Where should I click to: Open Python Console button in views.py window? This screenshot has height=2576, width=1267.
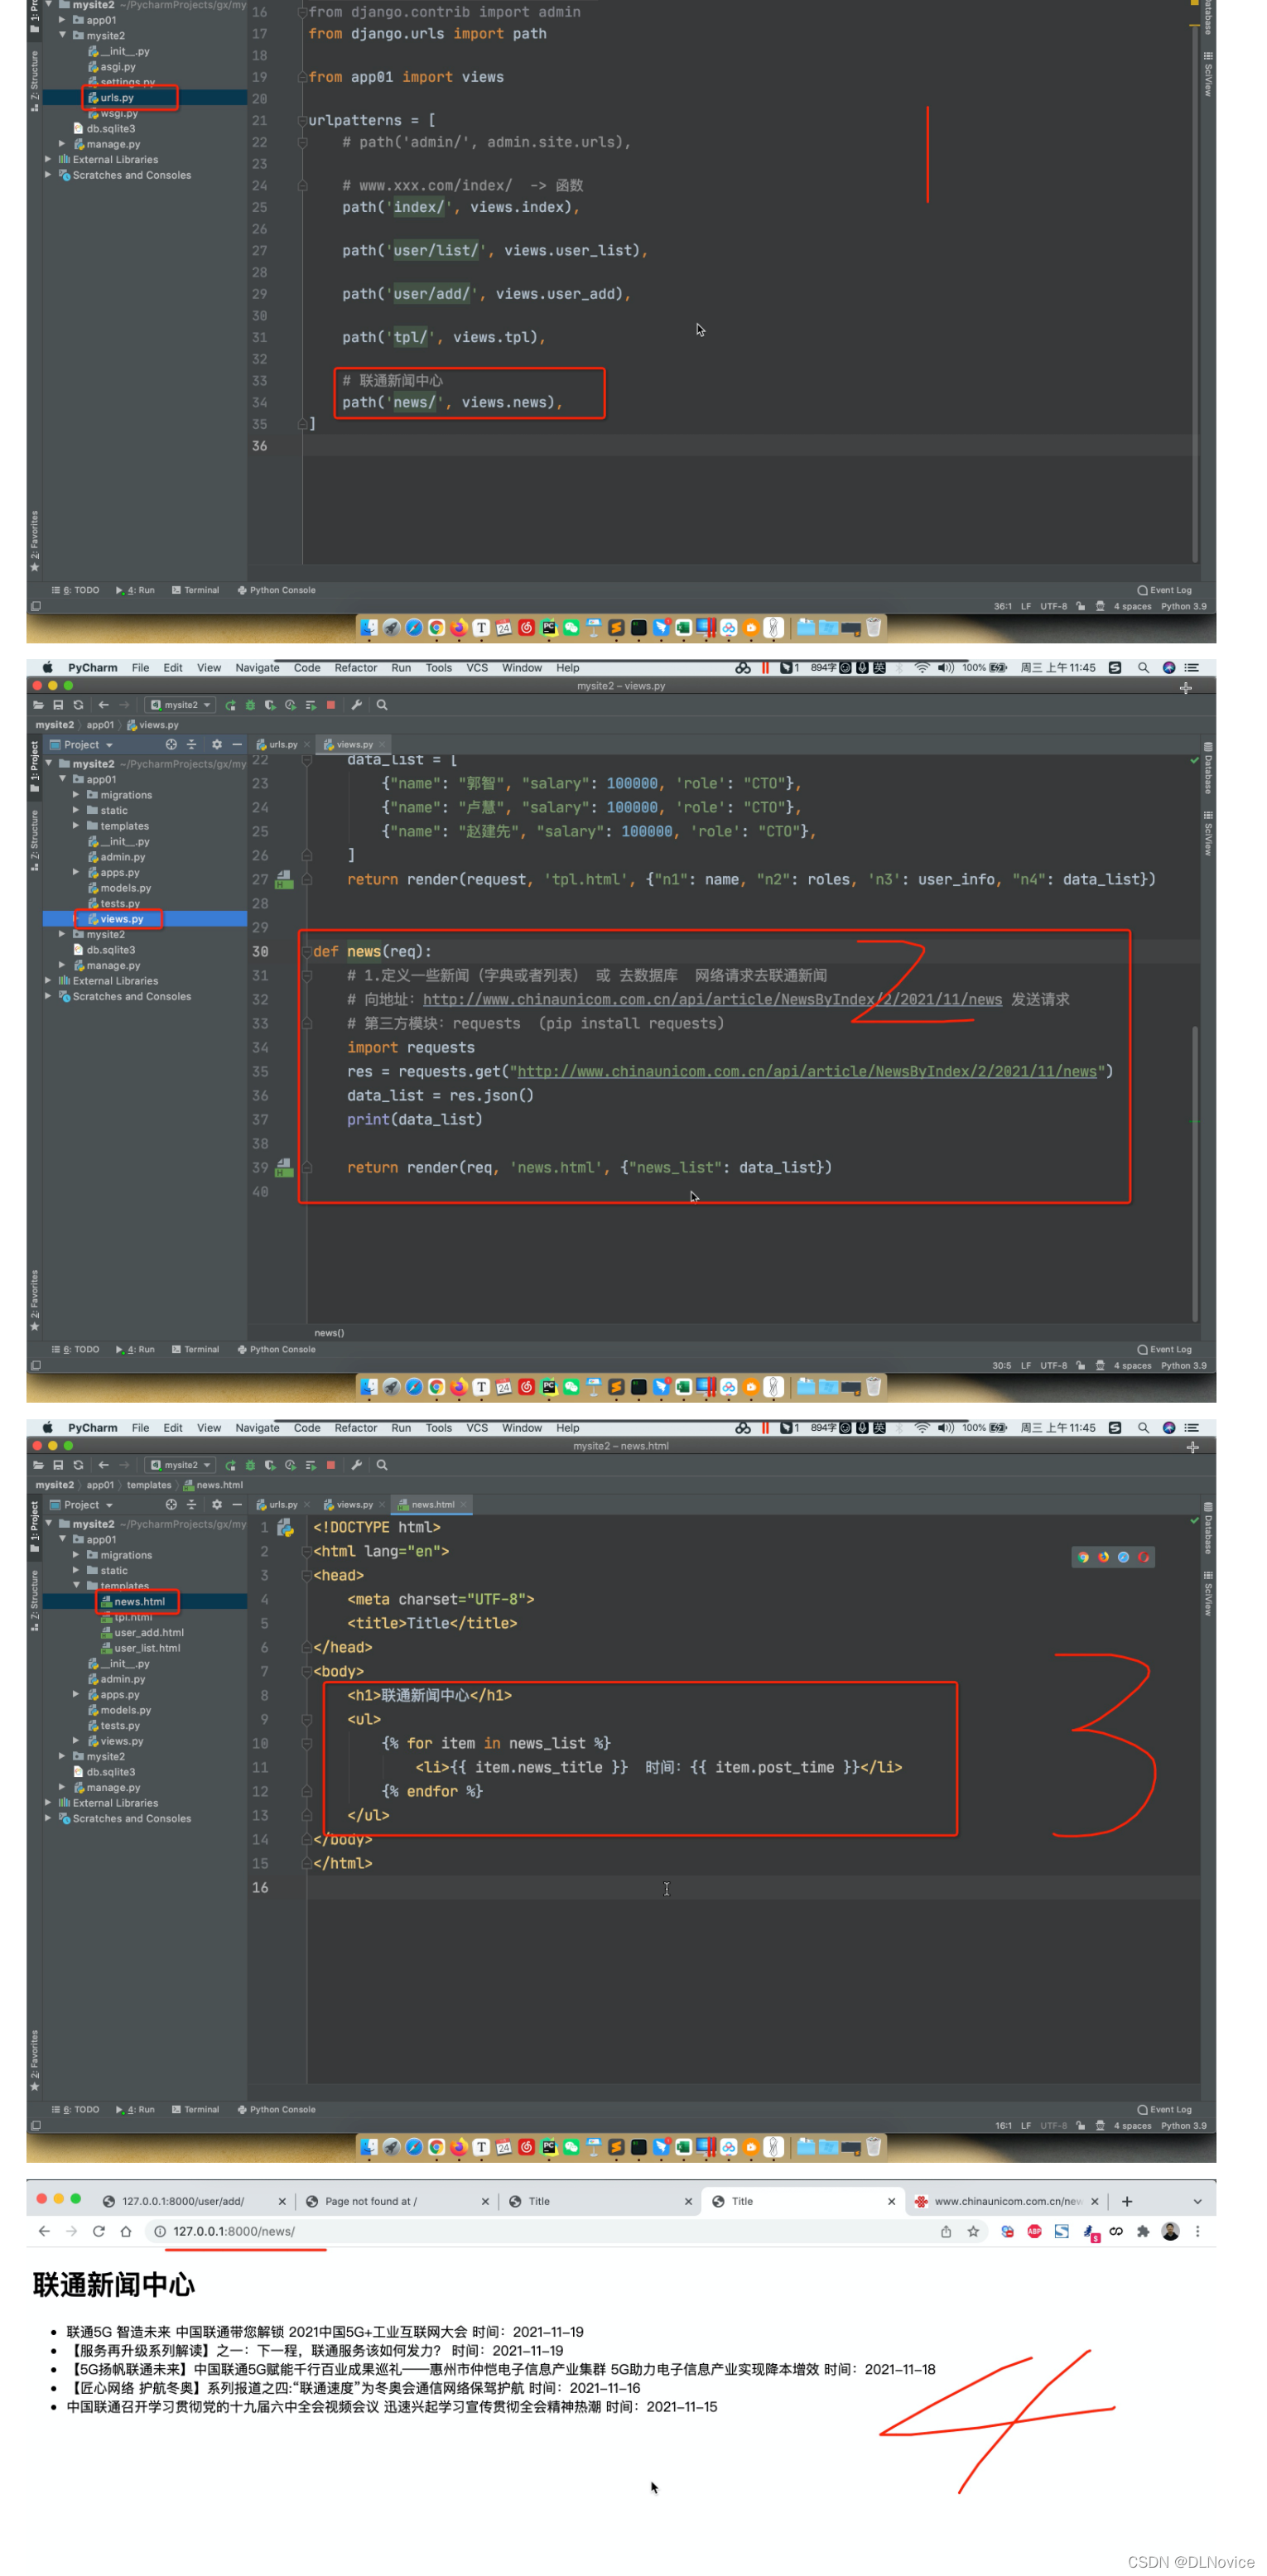(x=277, y=1349)
